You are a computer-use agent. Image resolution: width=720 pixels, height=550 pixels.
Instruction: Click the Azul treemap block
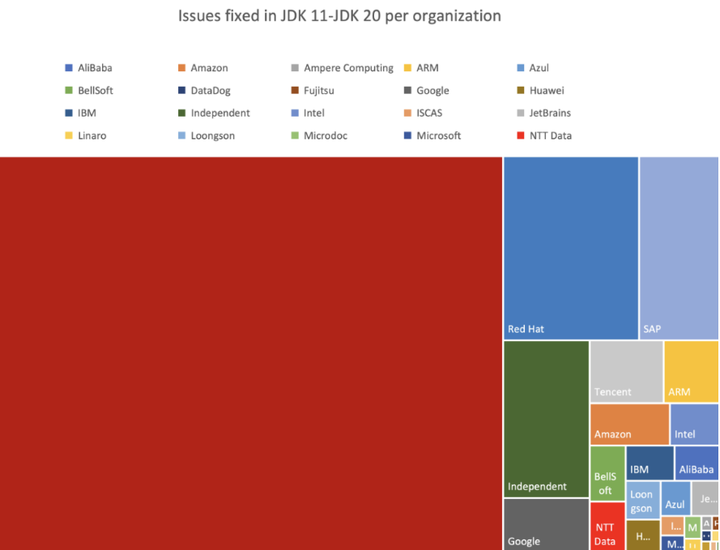(x=675, y=498)
